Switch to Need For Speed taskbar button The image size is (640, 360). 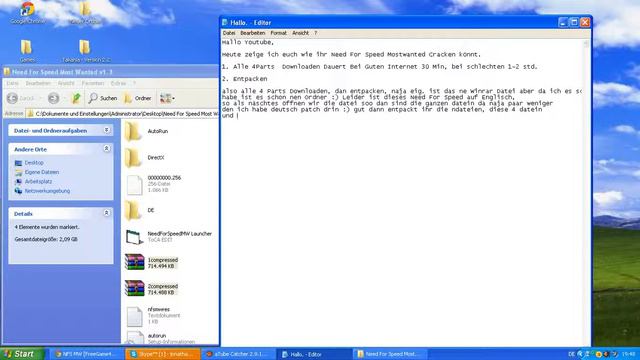coord(389,354)
